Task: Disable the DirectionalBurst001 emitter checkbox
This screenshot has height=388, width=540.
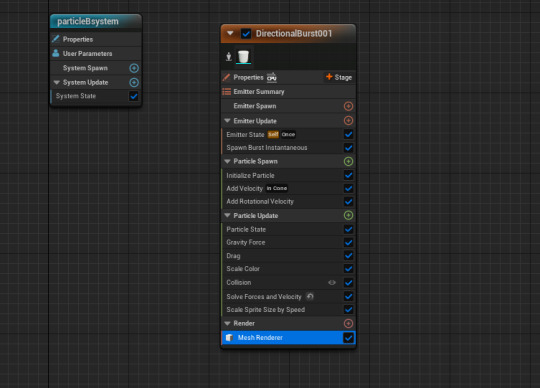Action: tap(246, 34)
